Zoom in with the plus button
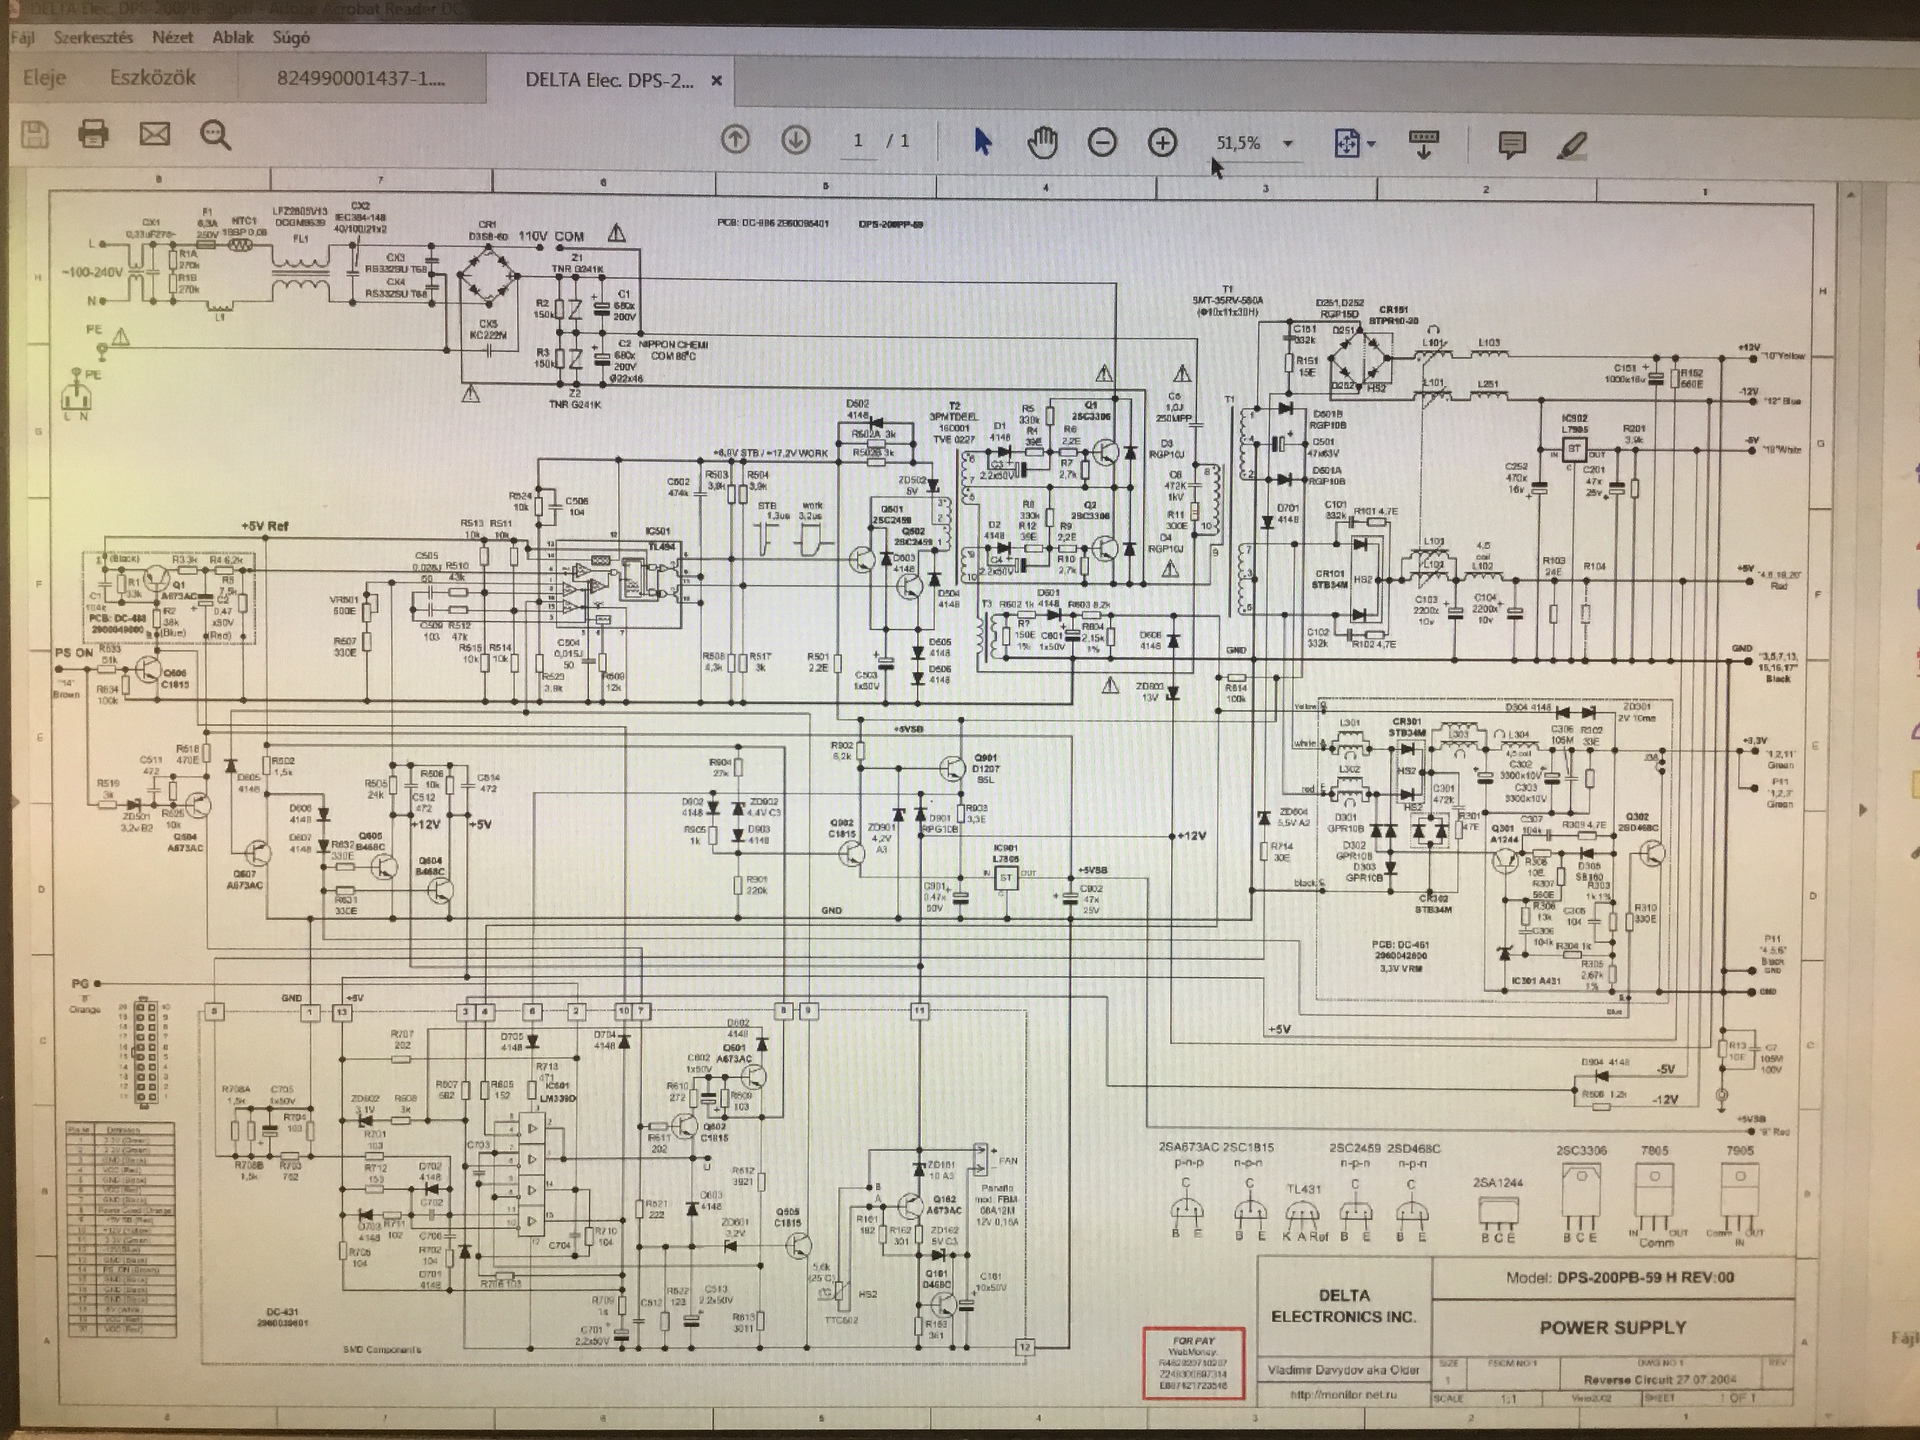This screenshot has height=1440, width=1920. (1162, 143)
